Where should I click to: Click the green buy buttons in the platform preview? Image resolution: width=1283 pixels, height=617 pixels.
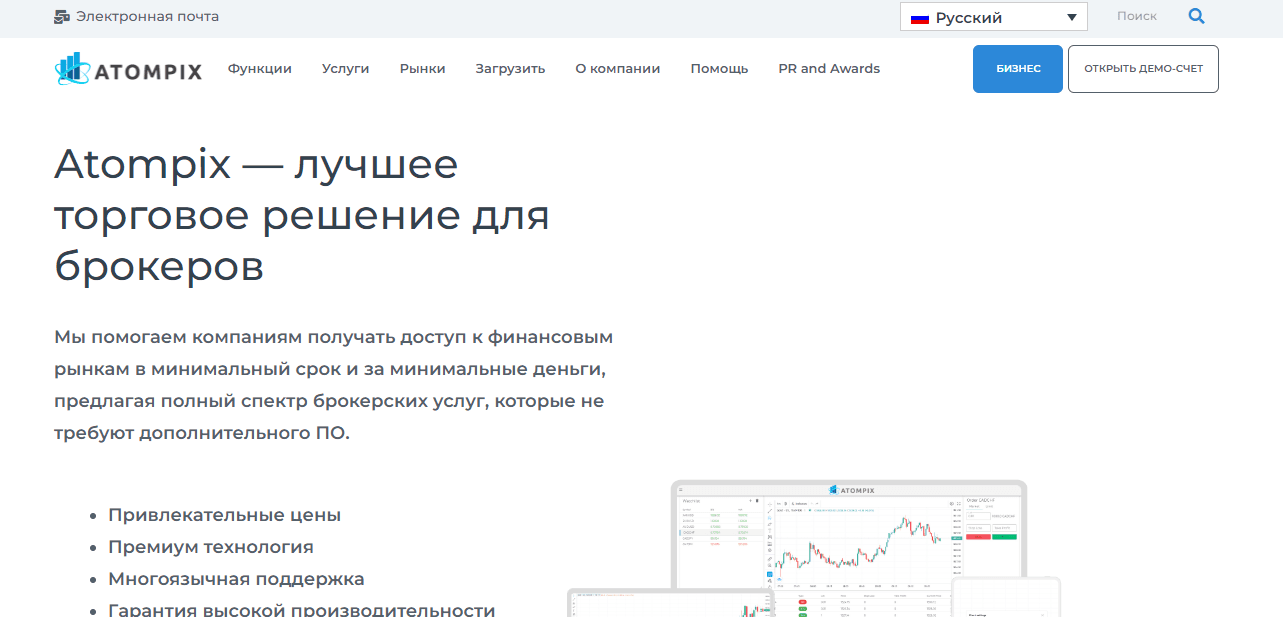click(1006, 536)
